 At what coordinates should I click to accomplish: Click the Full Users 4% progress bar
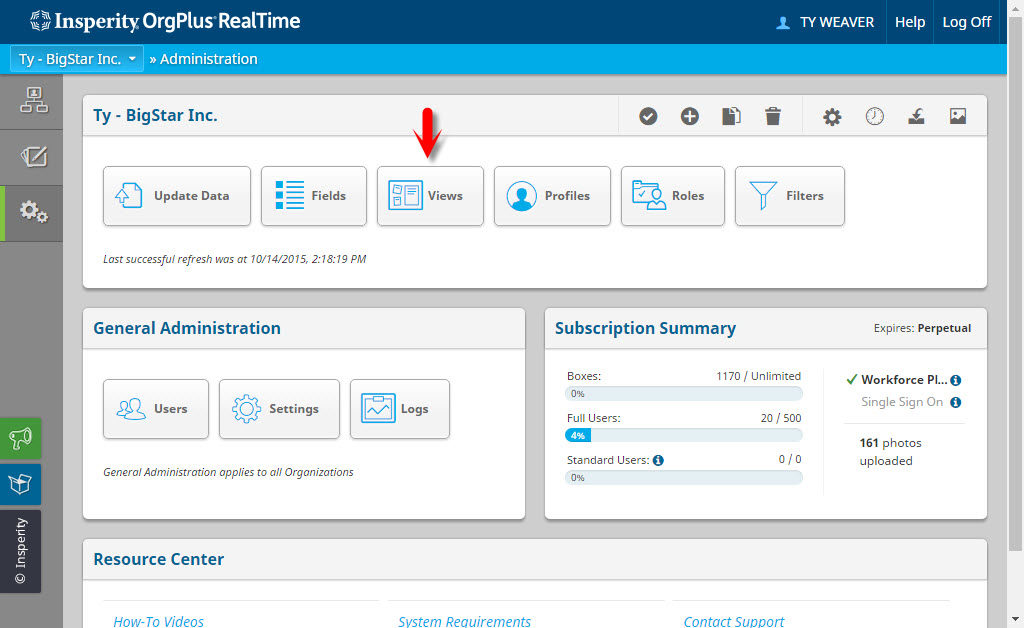point(684,435)
